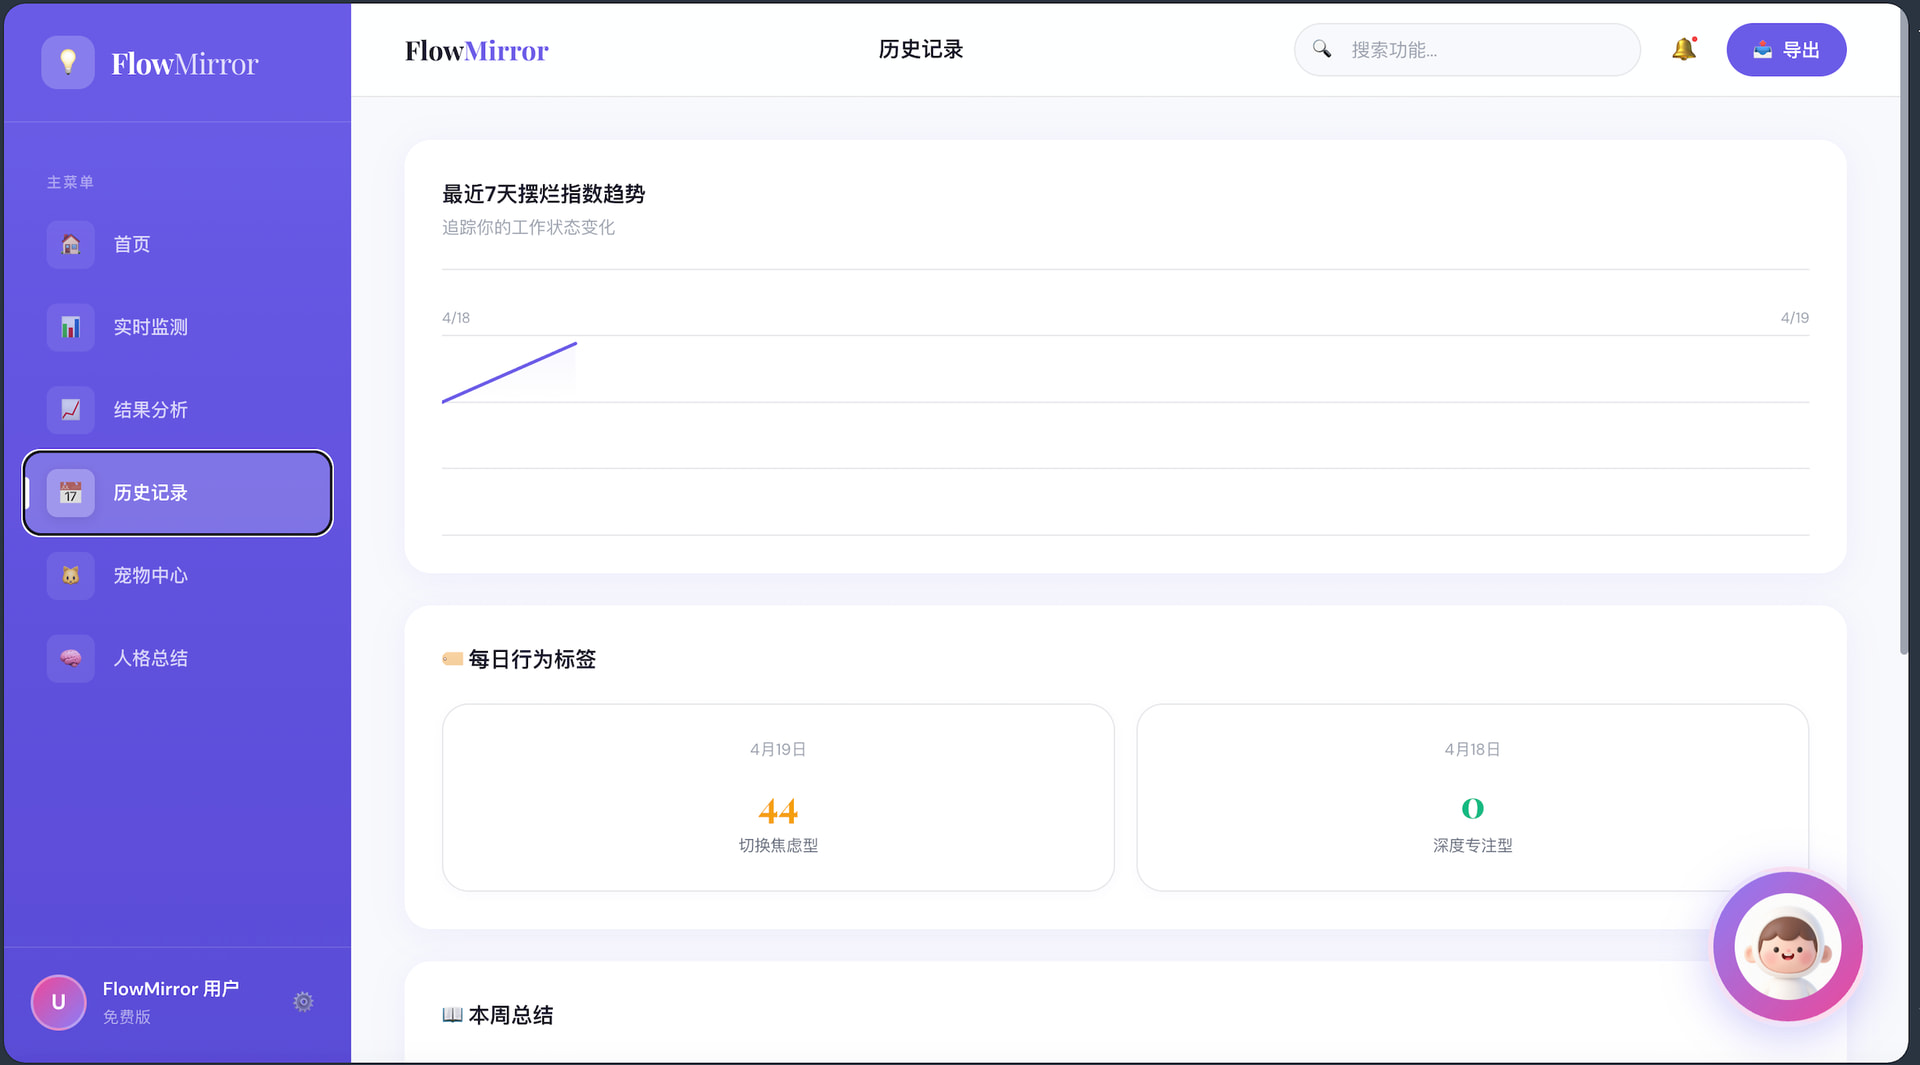Viewport: 1920px width, 1065px height.
Task: Click the search magnifier icon
Action: (x=1321, y=49)
